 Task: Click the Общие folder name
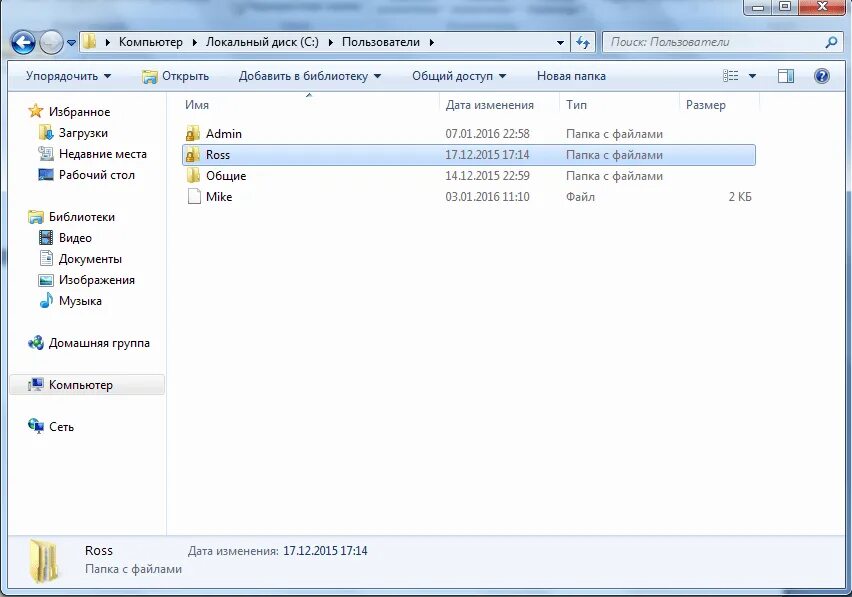[226, 175]
